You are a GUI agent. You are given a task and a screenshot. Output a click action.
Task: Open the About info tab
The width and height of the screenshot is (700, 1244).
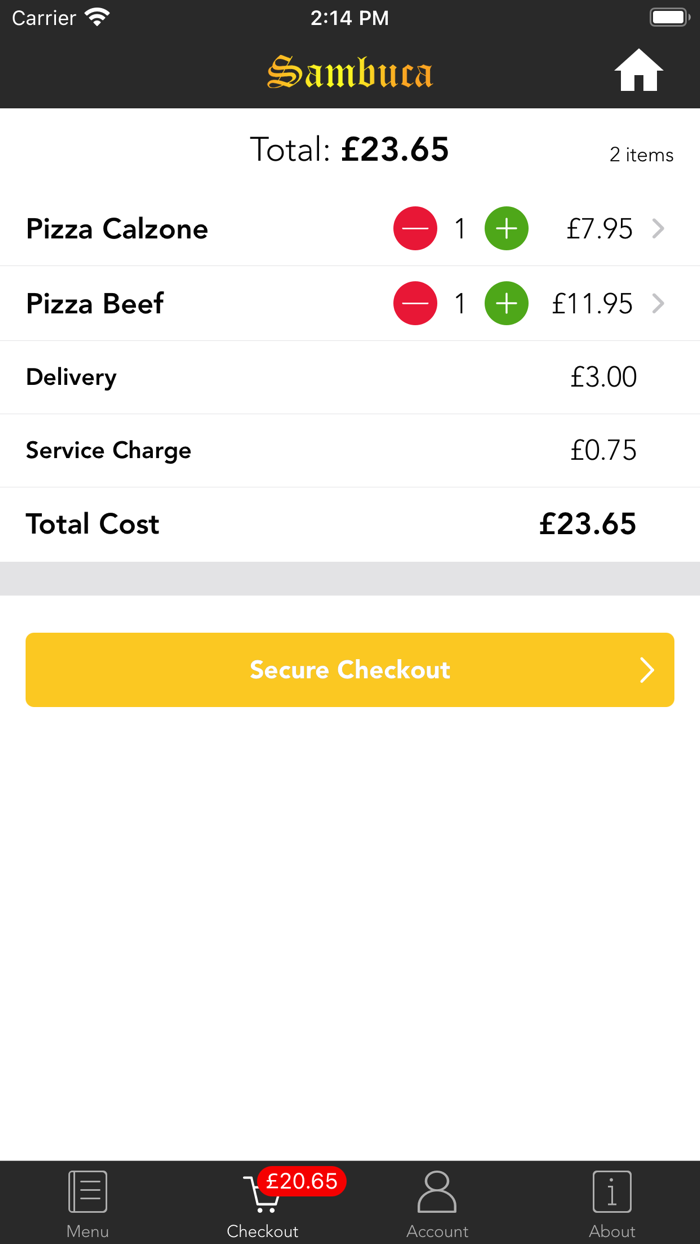click(x=612, y=1203)
